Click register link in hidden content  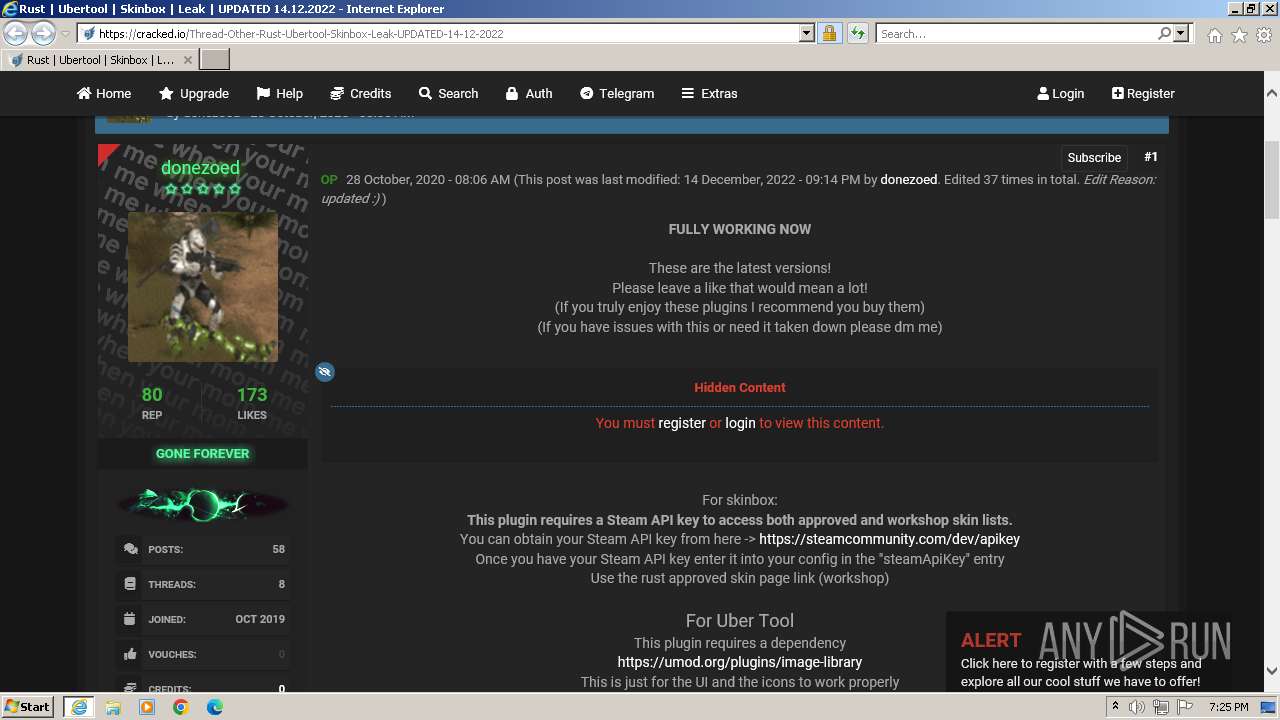coord(682,423)
